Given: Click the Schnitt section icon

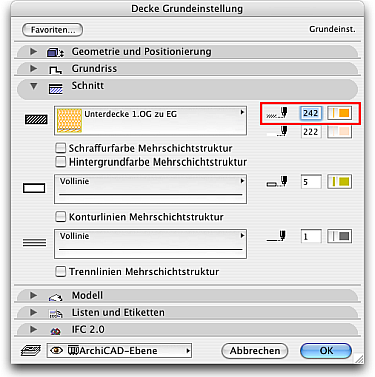Looking at the screenshot, I should [x=56, y=89].
